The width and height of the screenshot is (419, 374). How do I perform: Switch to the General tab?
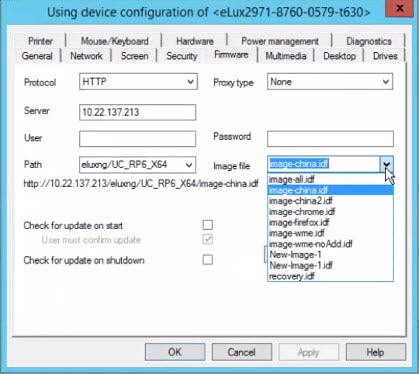coord(37,56)
